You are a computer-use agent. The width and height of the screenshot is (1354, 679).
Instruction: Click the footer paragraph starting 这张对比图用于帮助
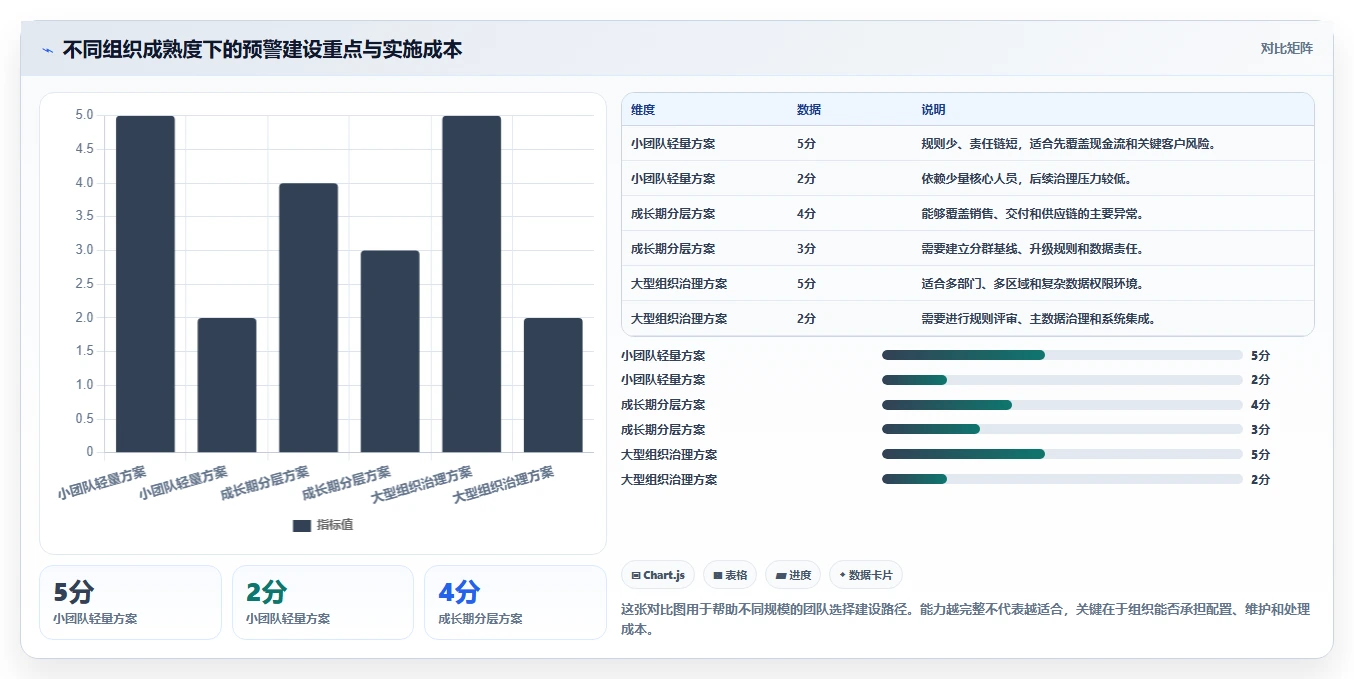(966, 619)
